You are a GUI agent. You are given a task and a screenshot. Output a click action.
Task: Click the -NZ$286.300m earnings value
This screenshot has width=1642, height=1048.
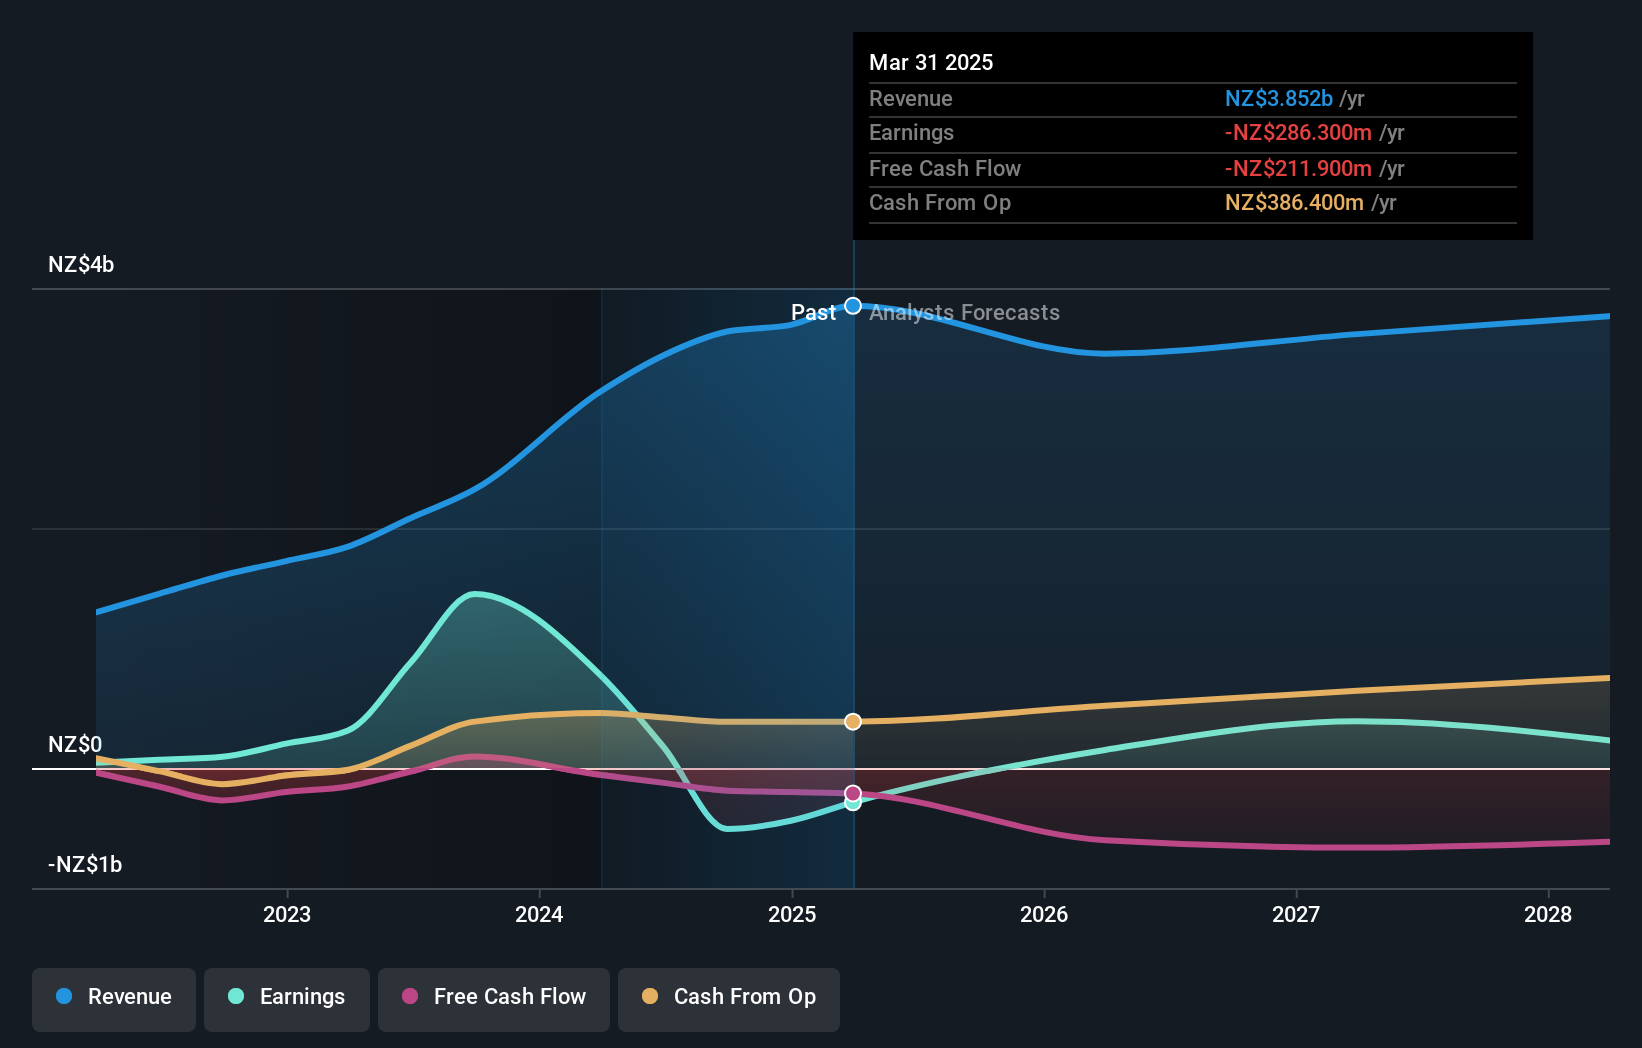(x=1298, y=133)
